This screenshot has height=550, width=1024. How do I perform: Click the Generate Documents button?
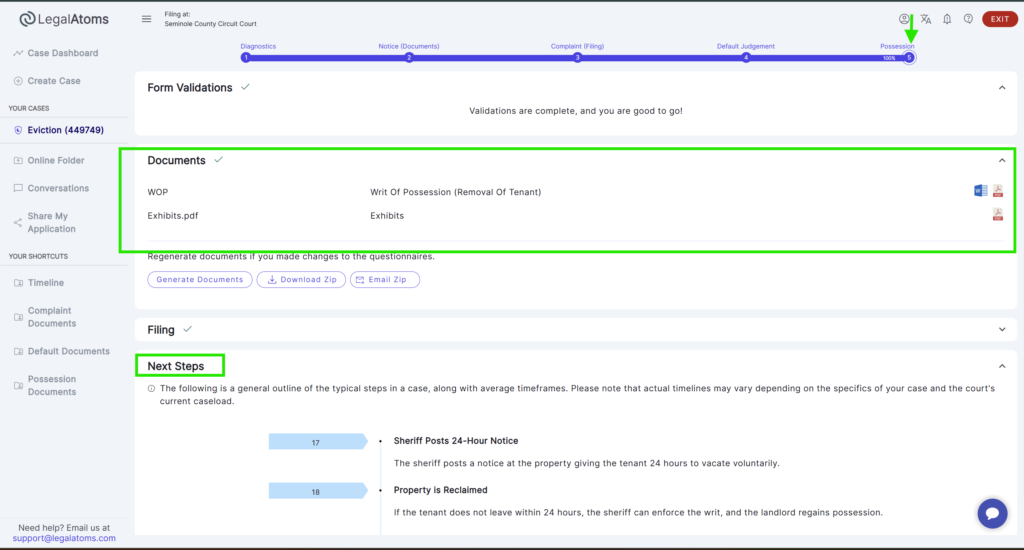click(x=199, y=280)
